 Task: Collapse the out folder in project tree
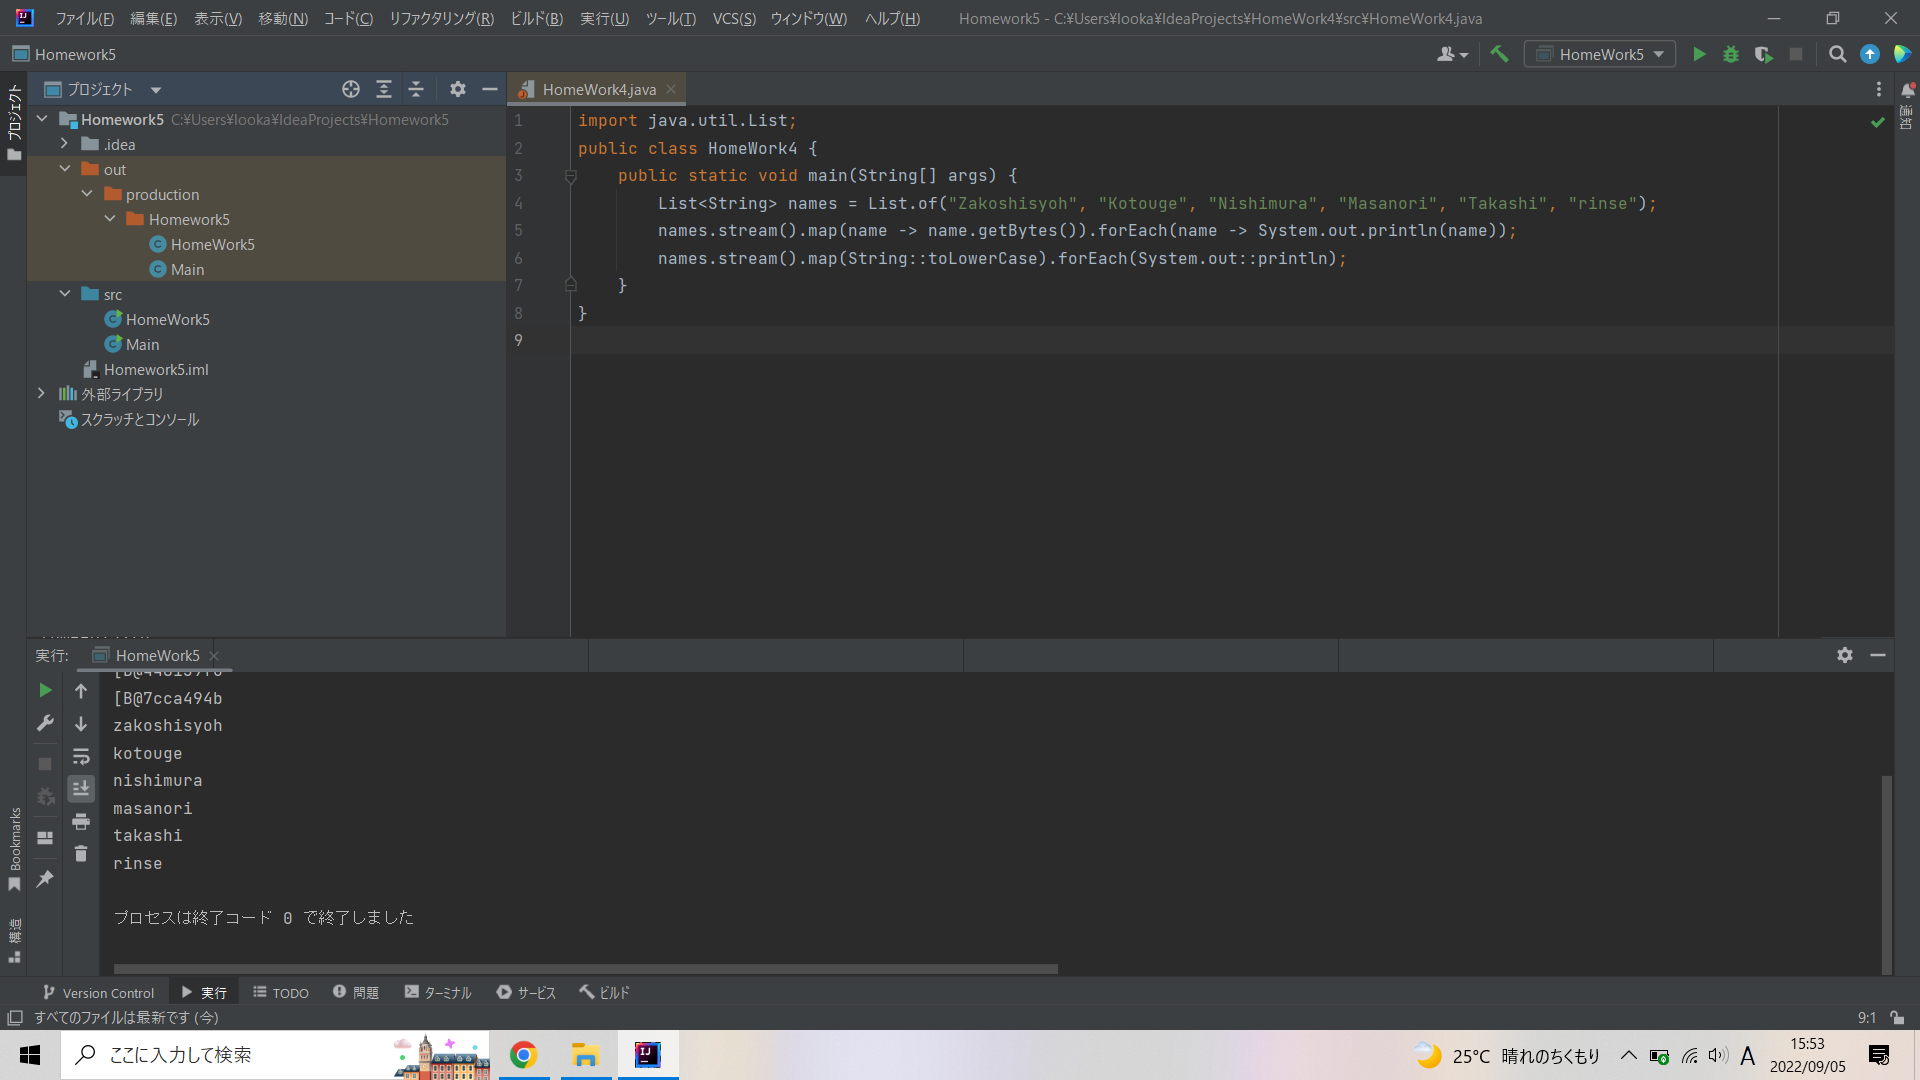(x=64, y=169)
